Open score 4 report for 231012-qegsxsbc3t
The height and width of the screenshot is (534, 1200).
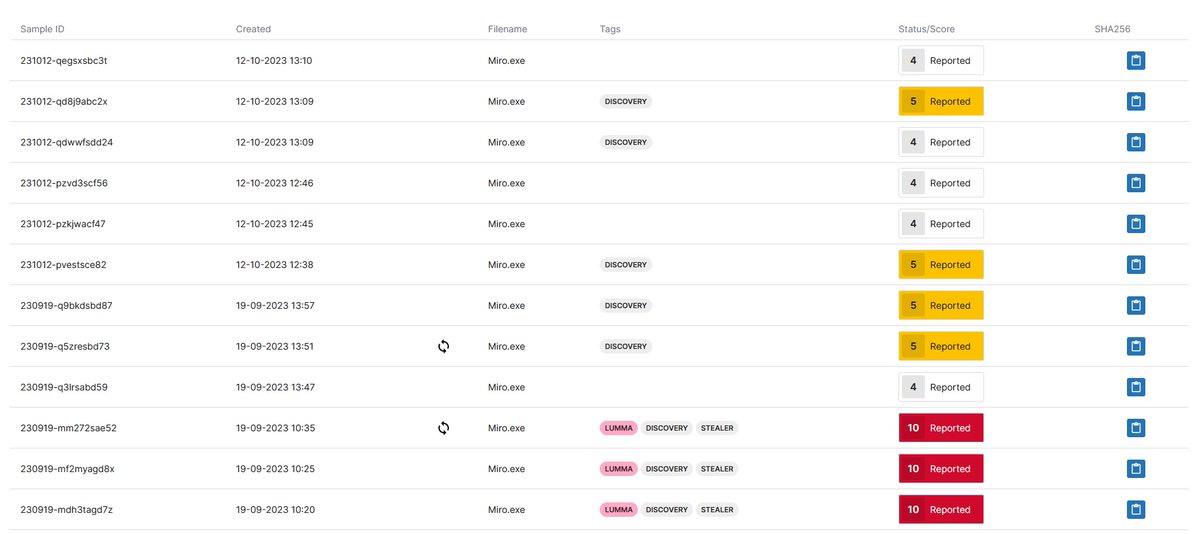(x=941, y=61)
